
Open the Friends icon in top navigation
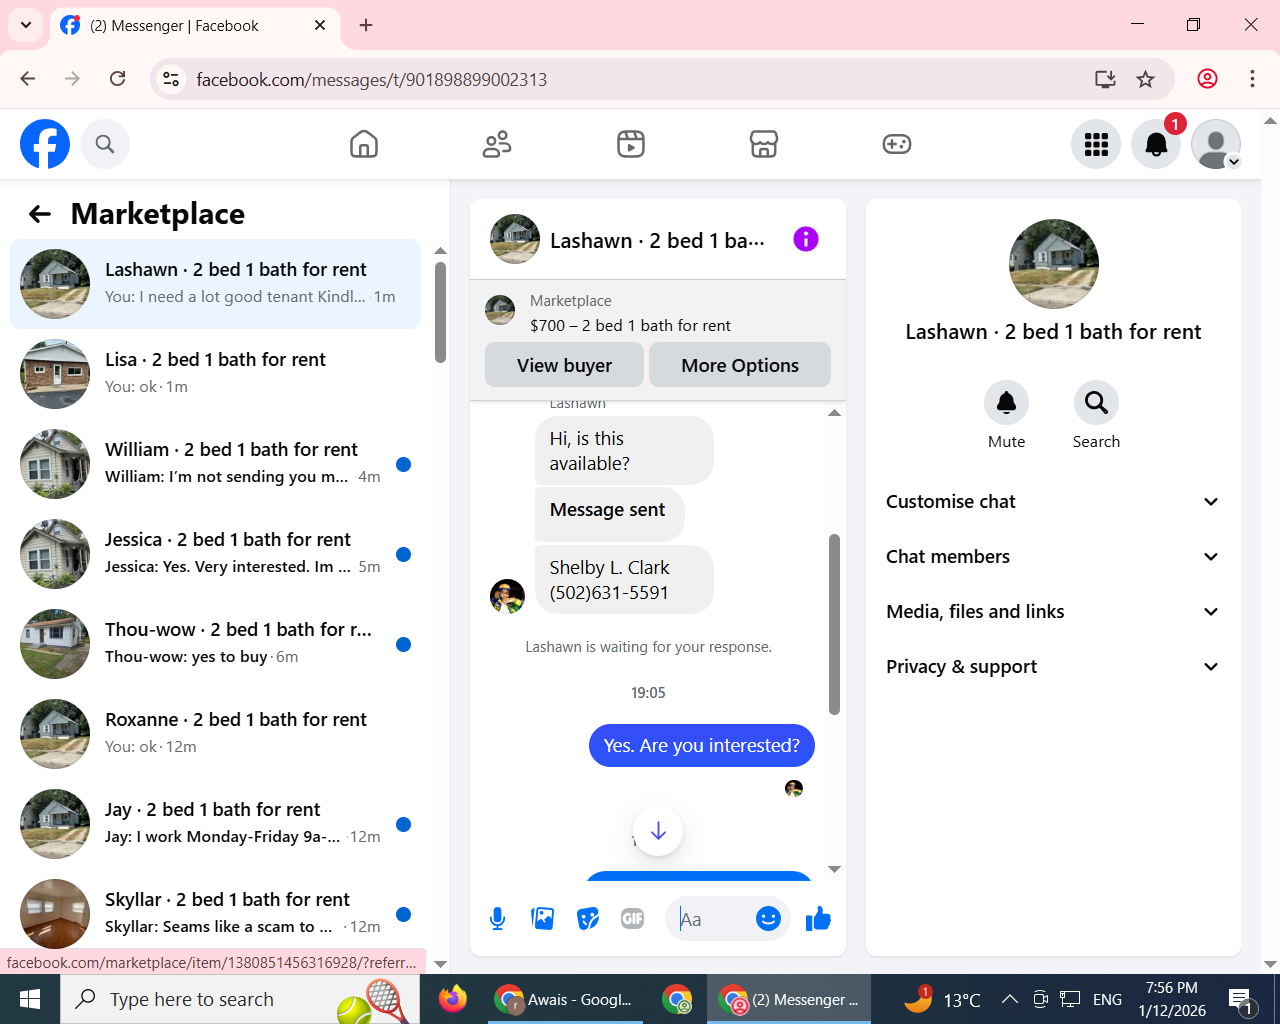coord(497,144)
